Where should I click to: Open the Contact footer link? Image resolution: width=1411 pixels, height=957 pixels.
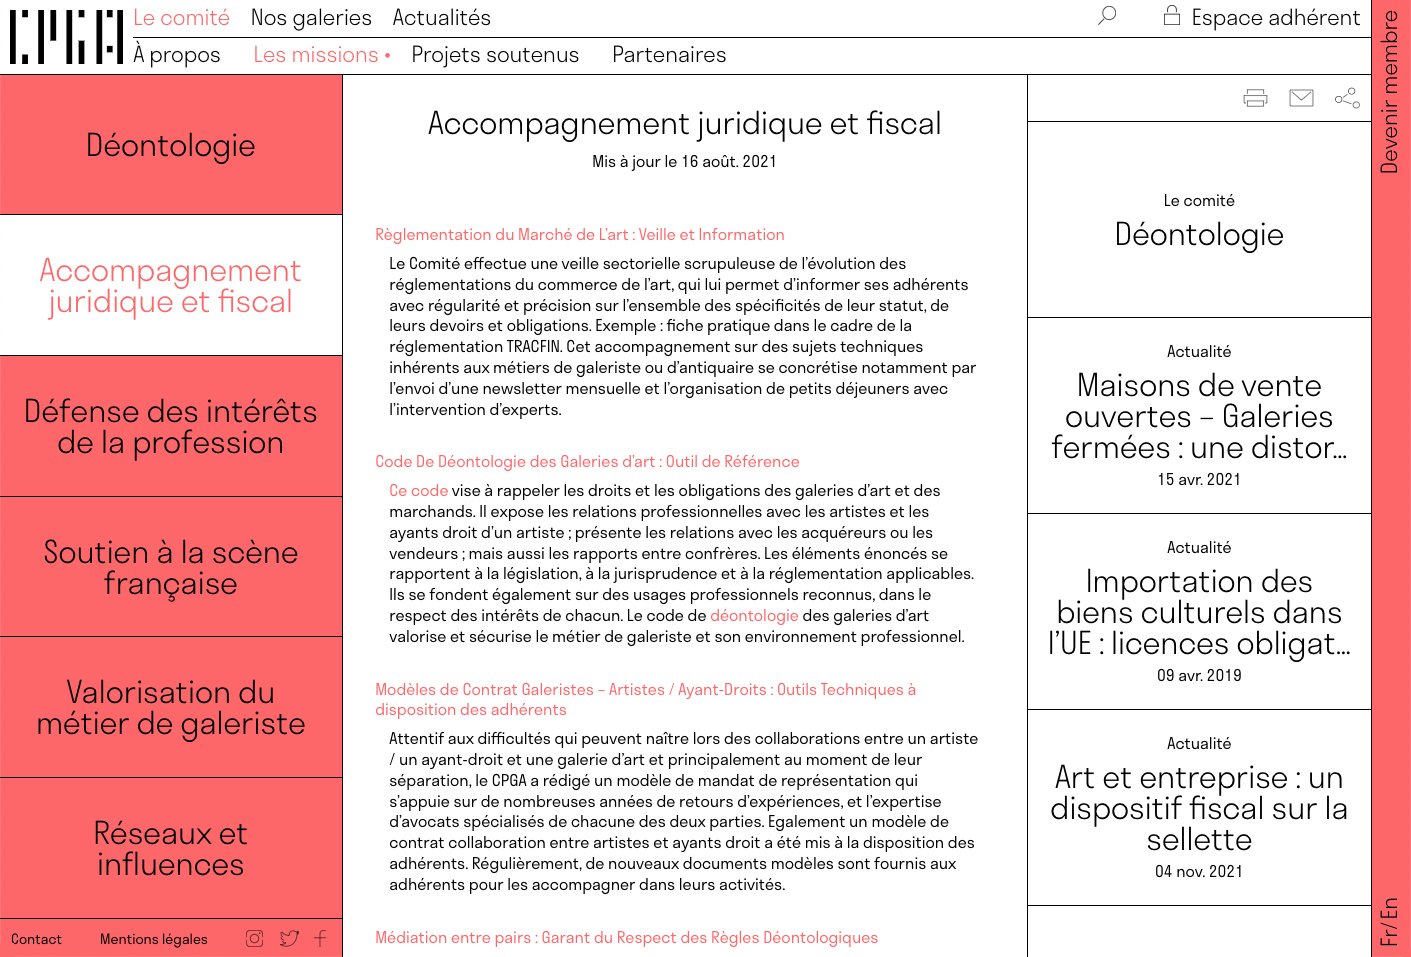pos(36,939)
